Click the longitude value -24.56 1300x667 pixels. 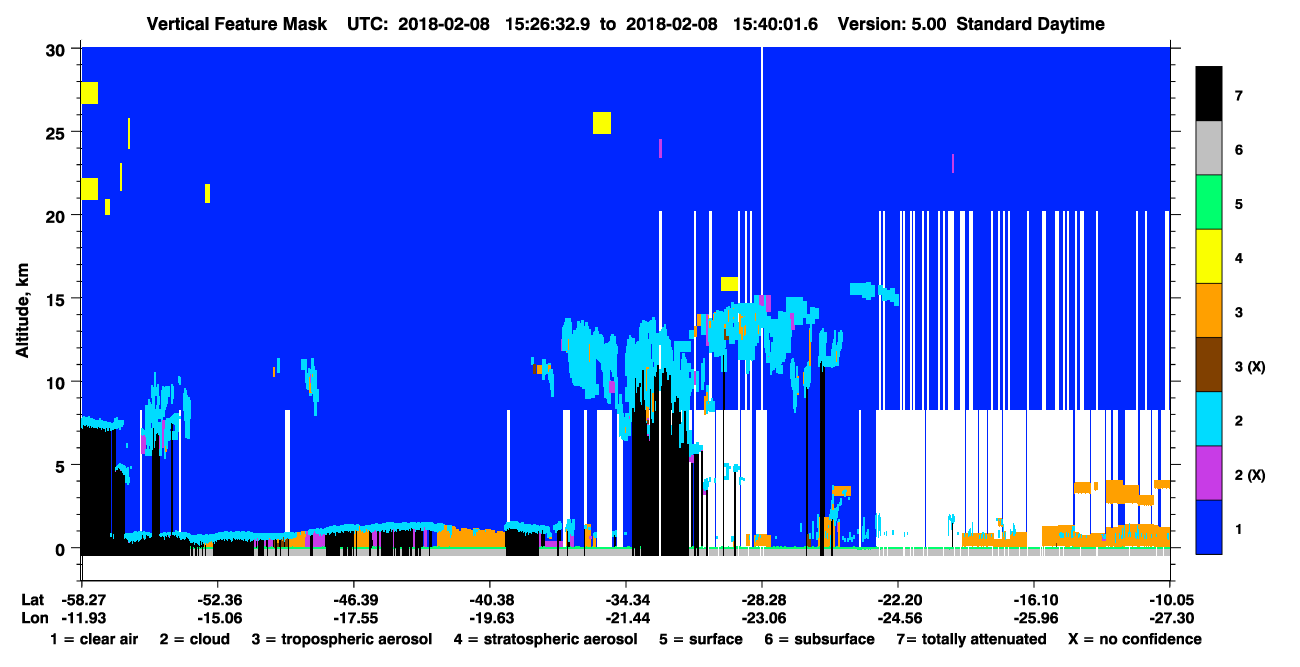click(898, 618)
